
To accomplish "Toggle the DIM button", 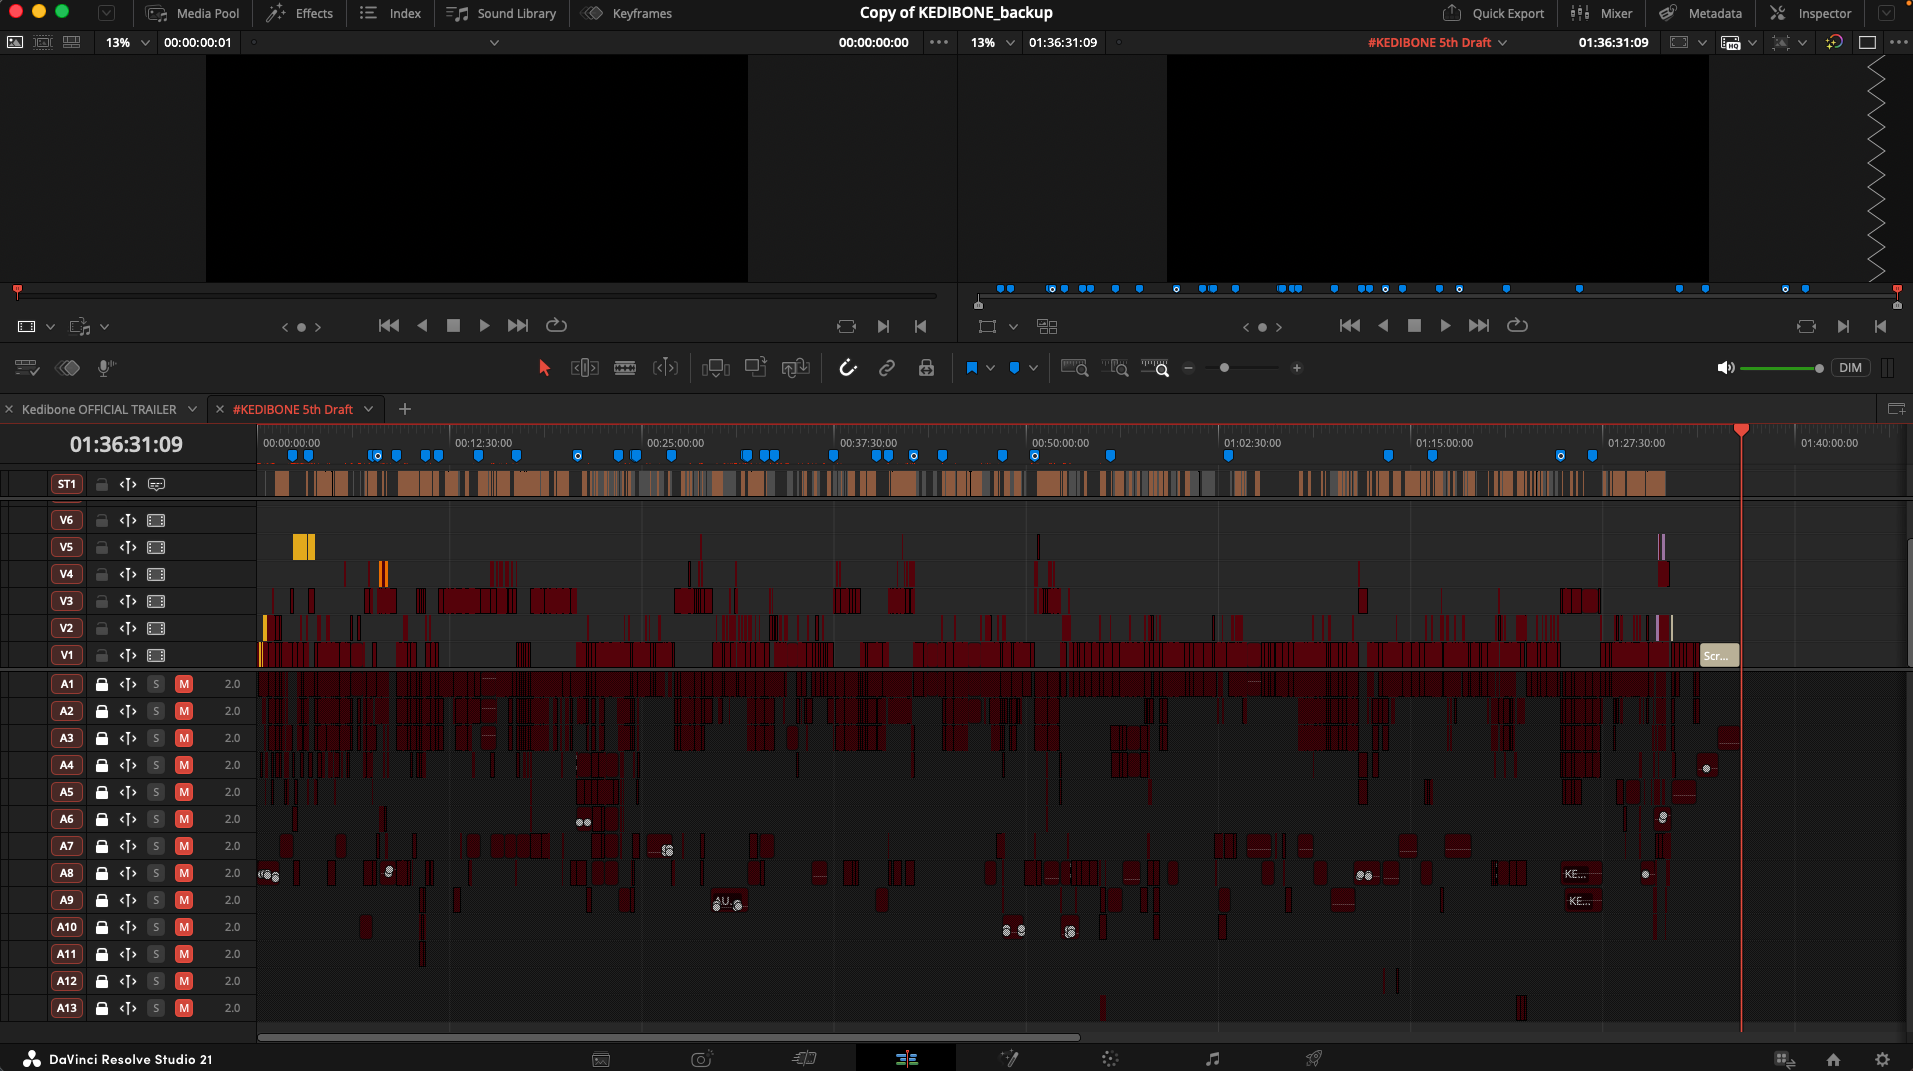I will [x=1850, y=368].
